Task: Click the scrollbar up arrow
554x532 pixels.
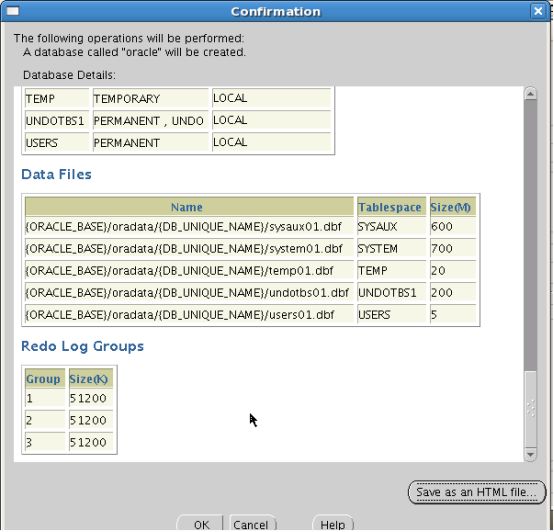Action: (x=530, y=94)
